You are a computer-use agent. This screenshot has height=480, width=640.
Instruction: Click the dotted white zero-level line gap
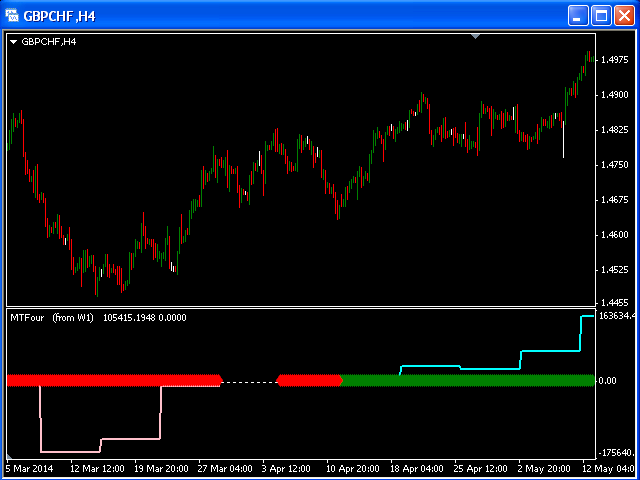pos(249,381)
